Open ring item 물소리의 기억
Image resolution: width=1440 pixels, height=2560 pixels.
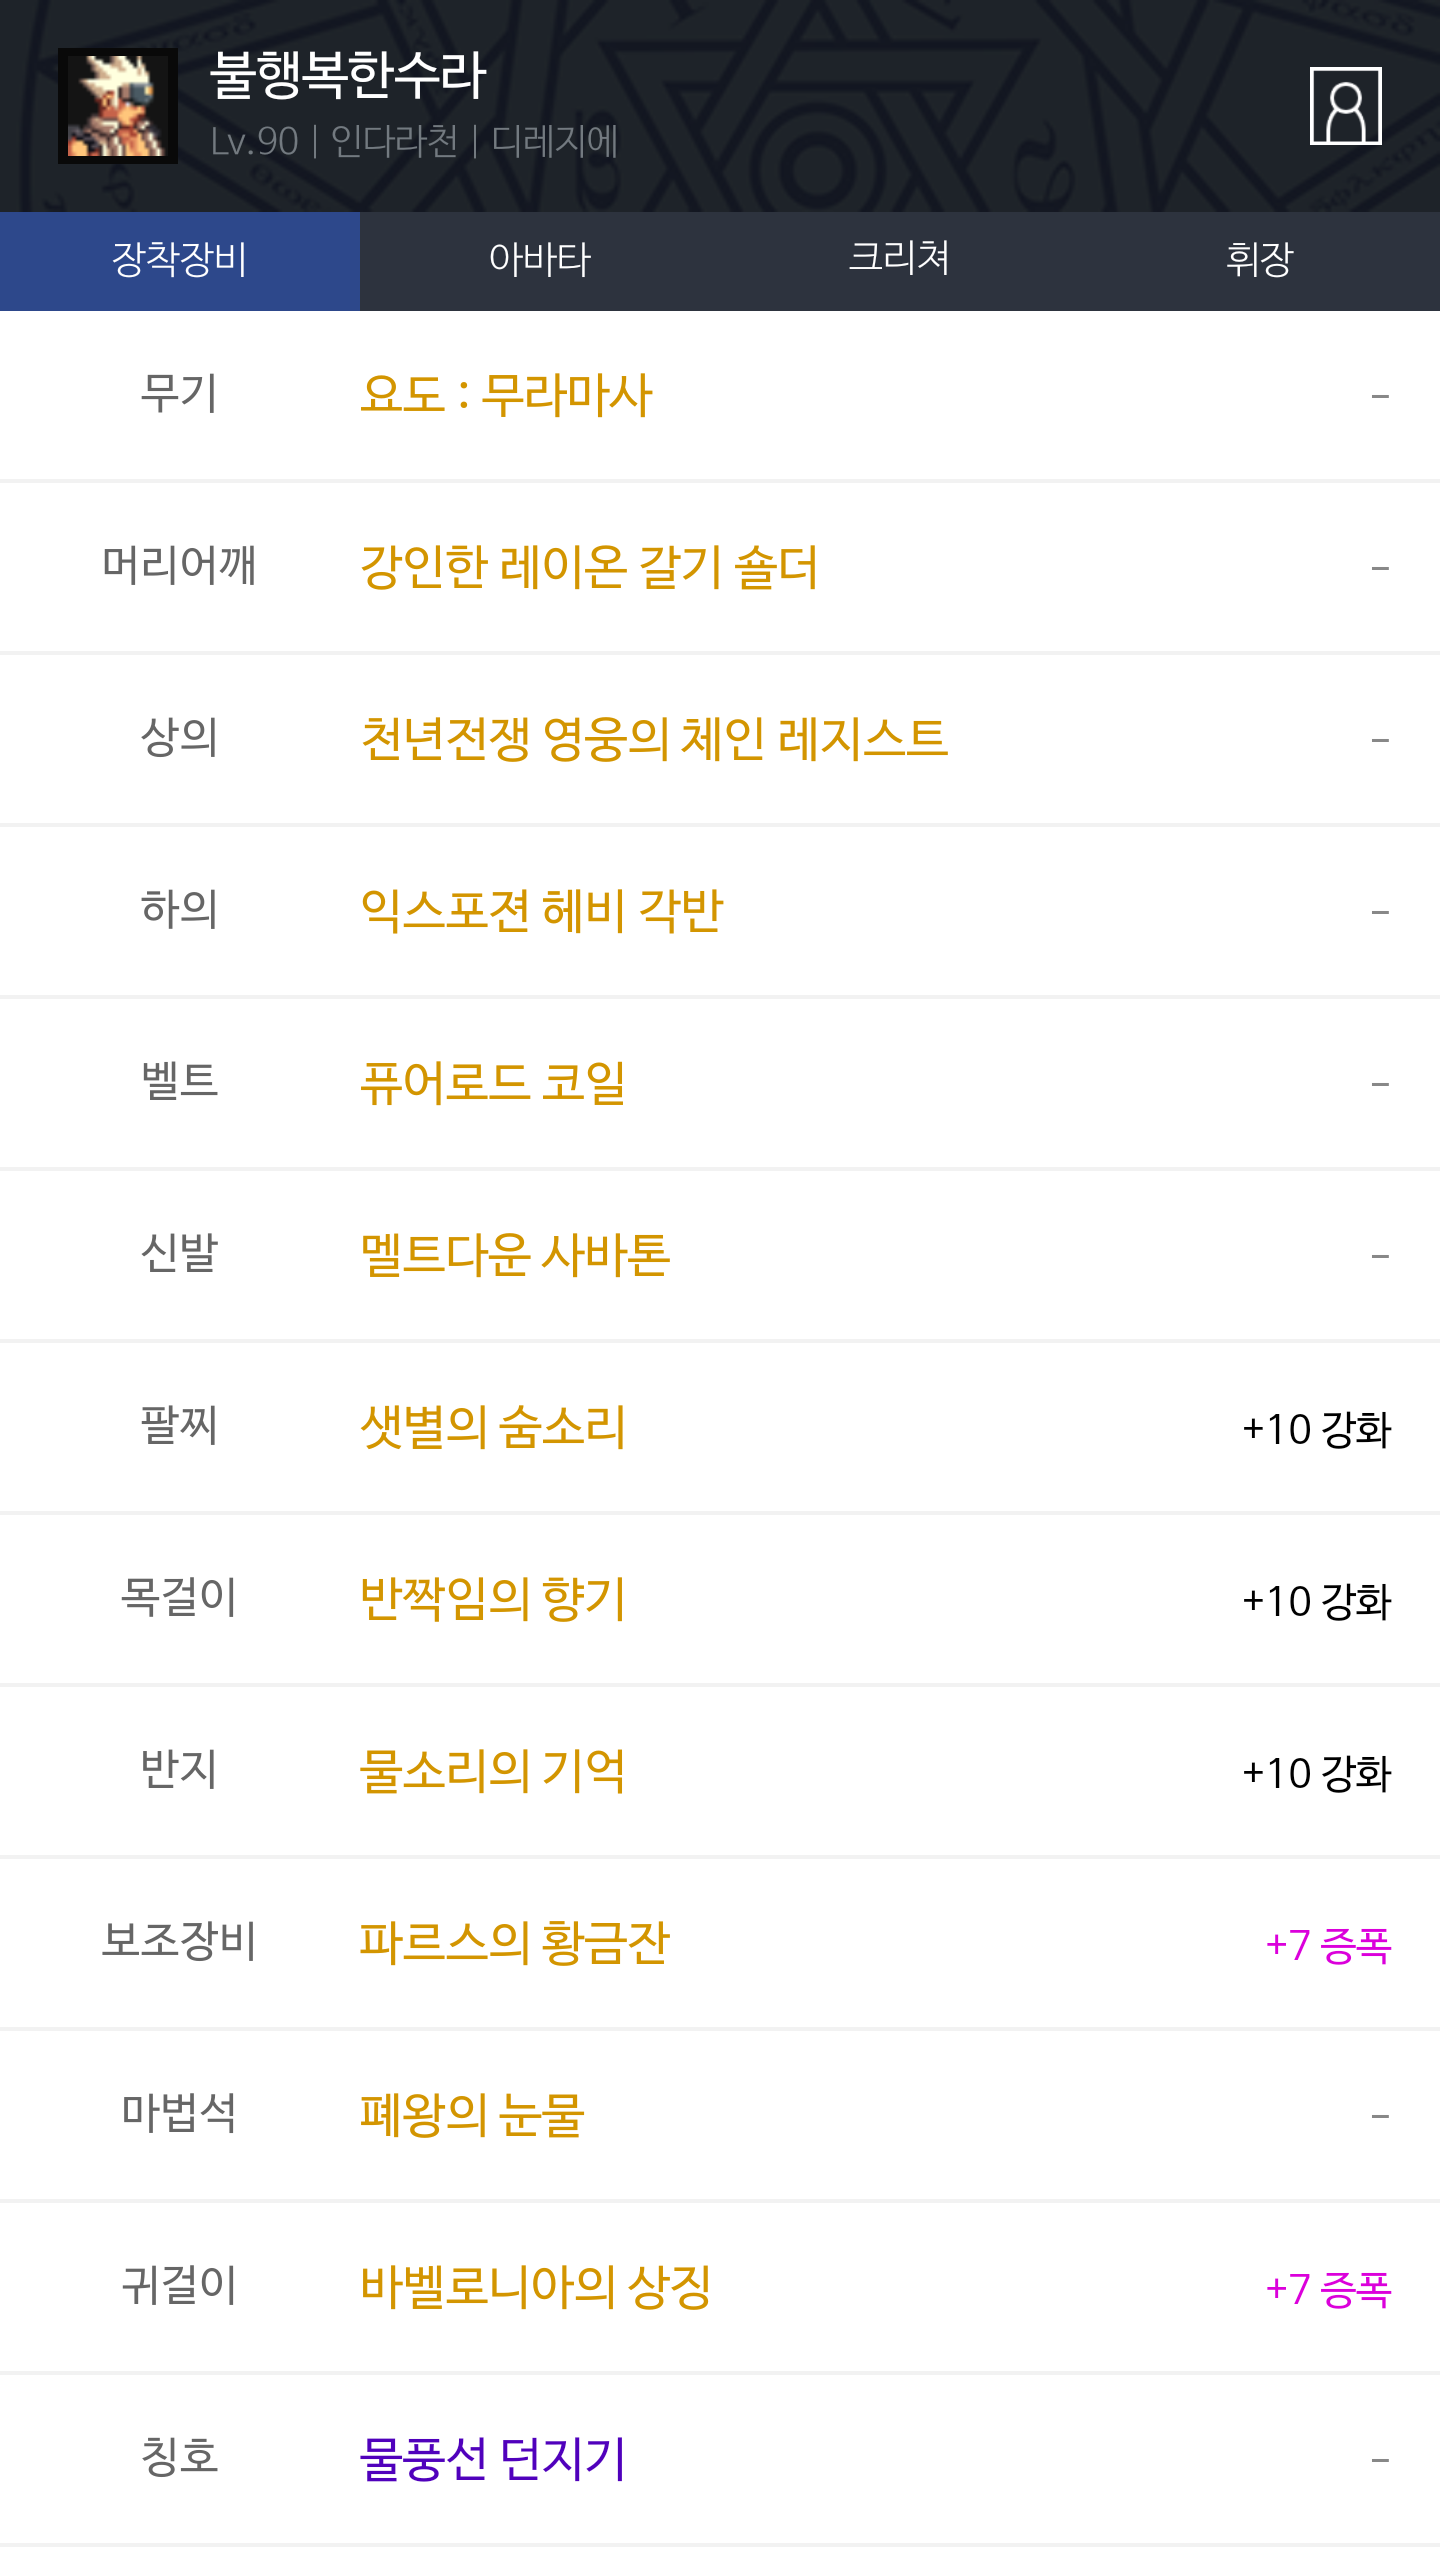tap(493, 1771)
